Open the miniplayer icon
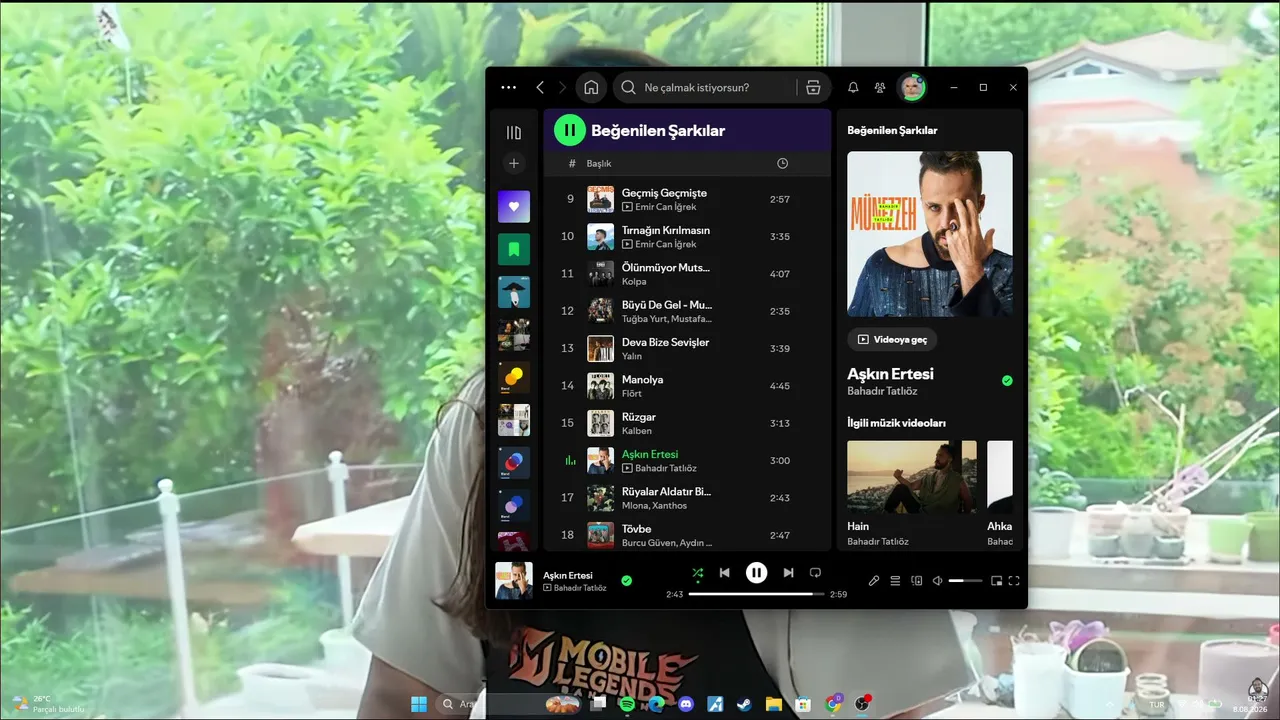Viewport: 1280px width, 720px height. point(996,580)
